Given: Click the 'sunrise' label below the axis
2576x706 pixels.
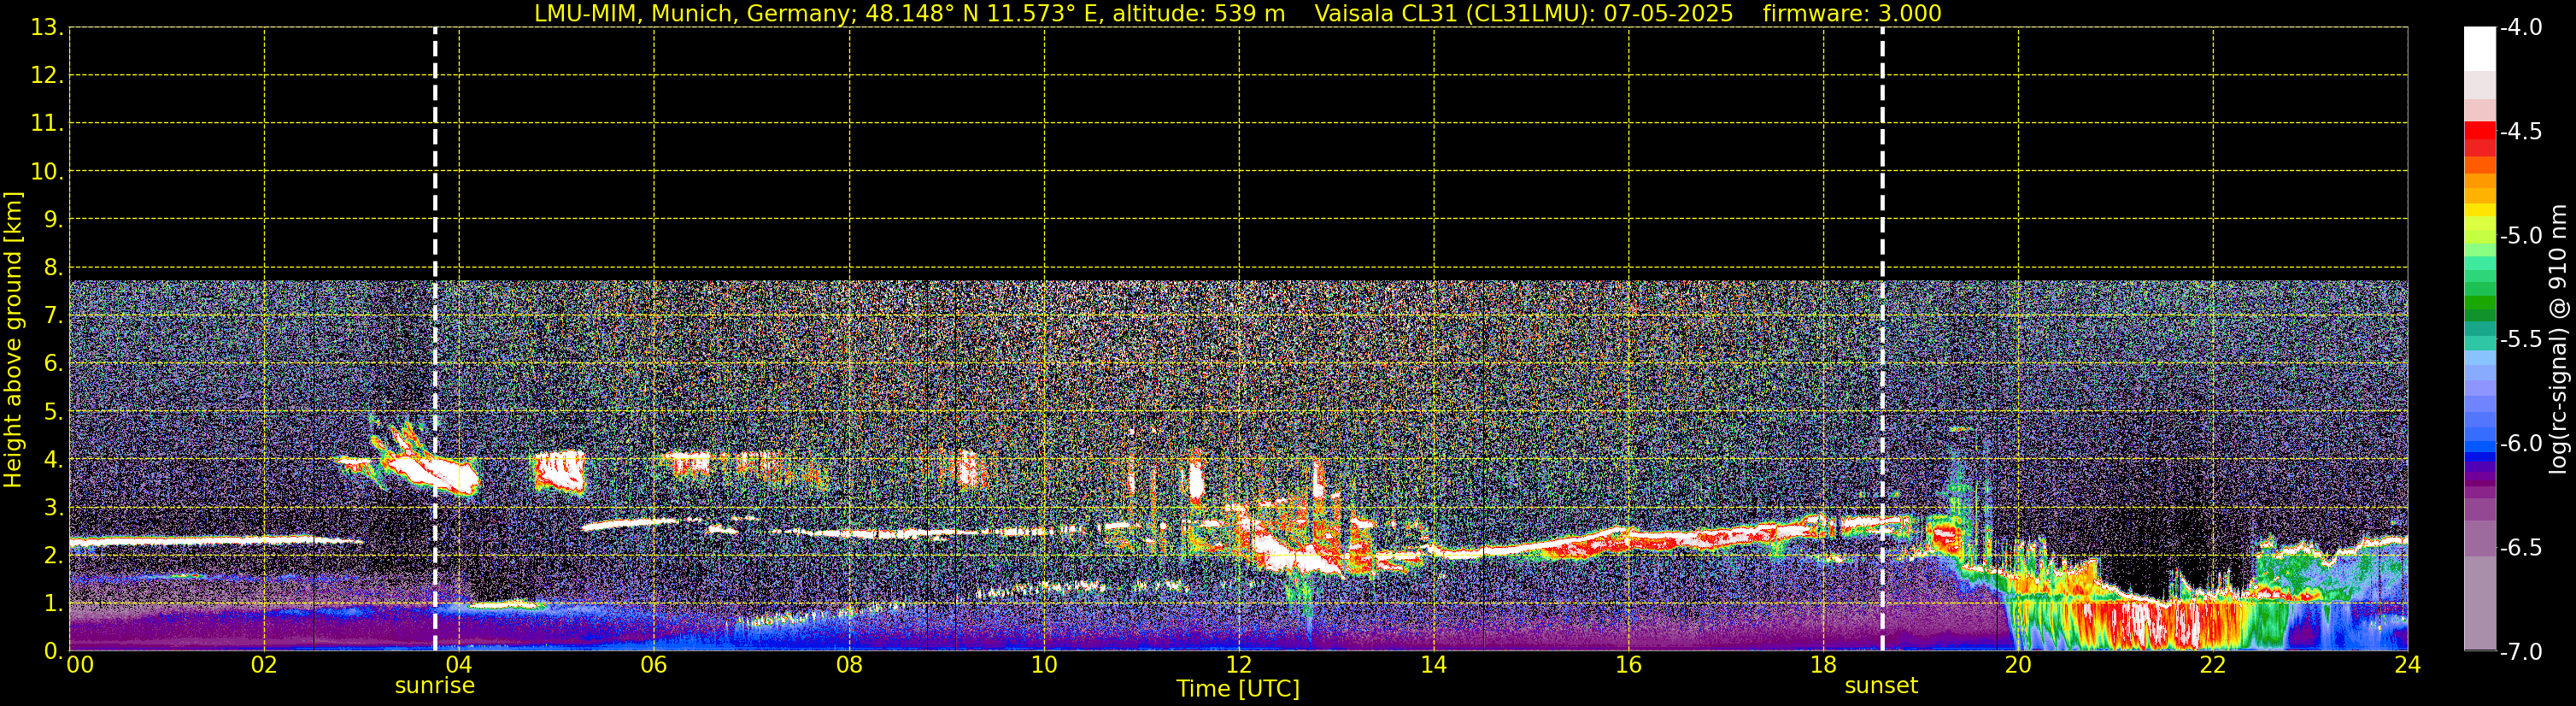Looking at the screenshot, I should pyautogui.click(x=435, y=686).
